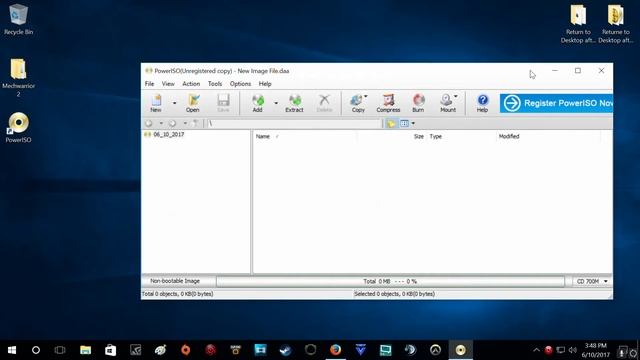Image resolution: width=640 pixels, height=360 pixels.
Task: Click the Compress toolbar icon
Action: (x=388, y=103)
